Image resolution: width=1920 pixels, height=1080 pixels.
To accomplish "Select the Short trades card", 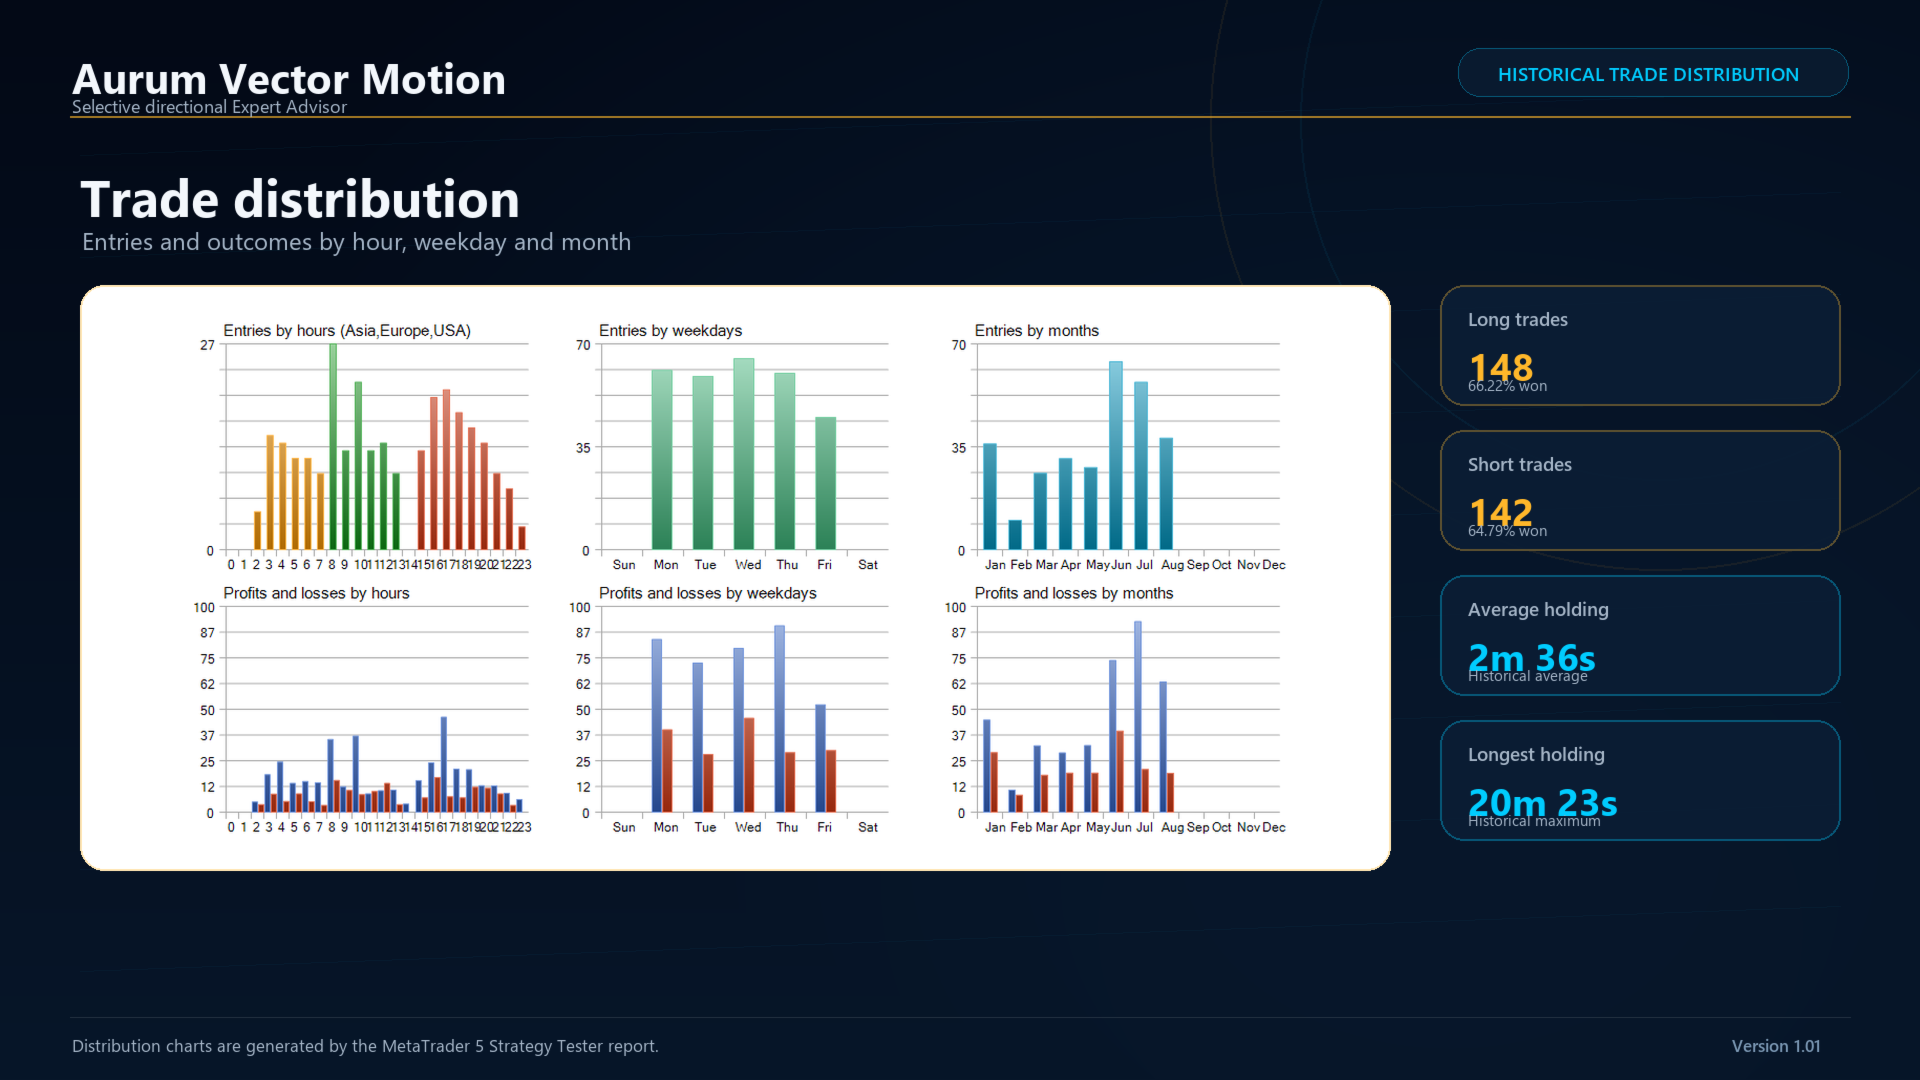I will [1639, 491].
